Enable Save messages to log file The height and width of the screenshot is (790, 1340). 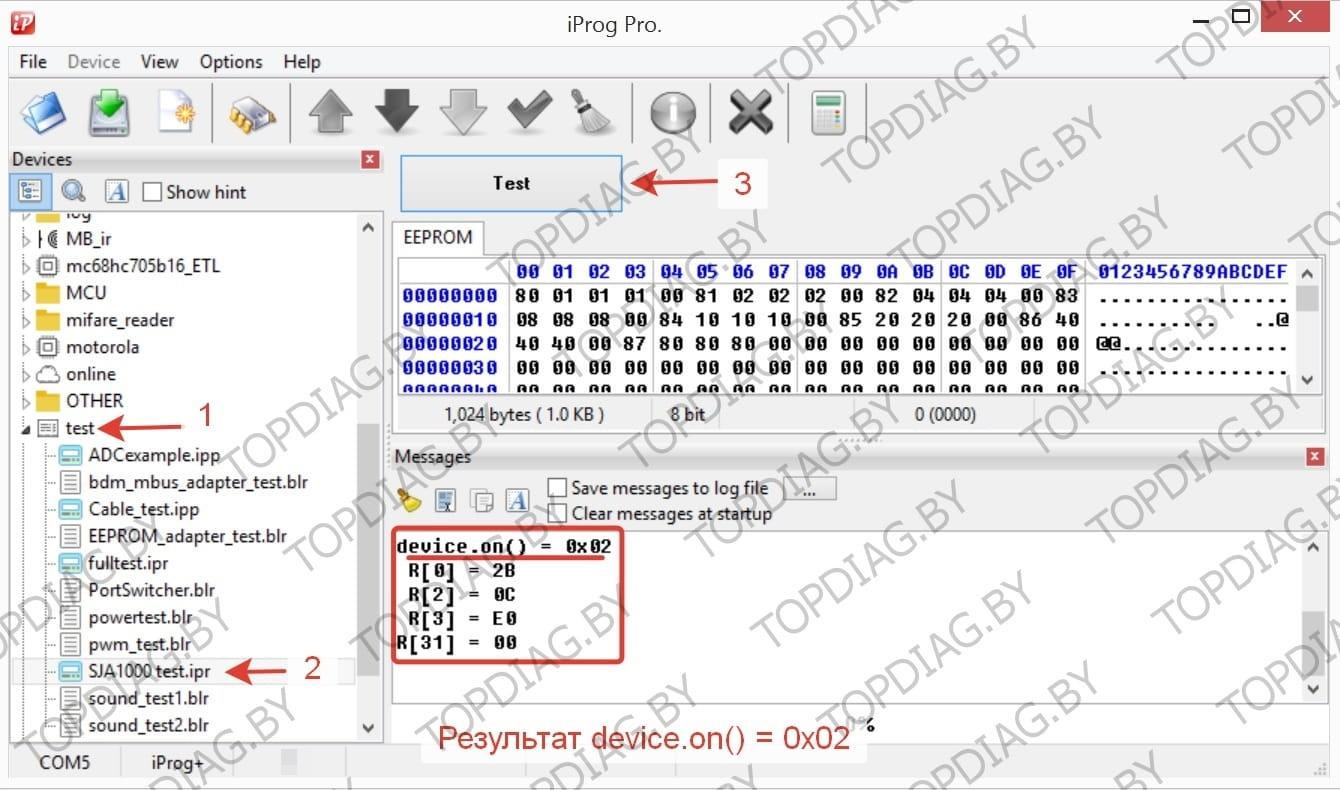point(557,488)
